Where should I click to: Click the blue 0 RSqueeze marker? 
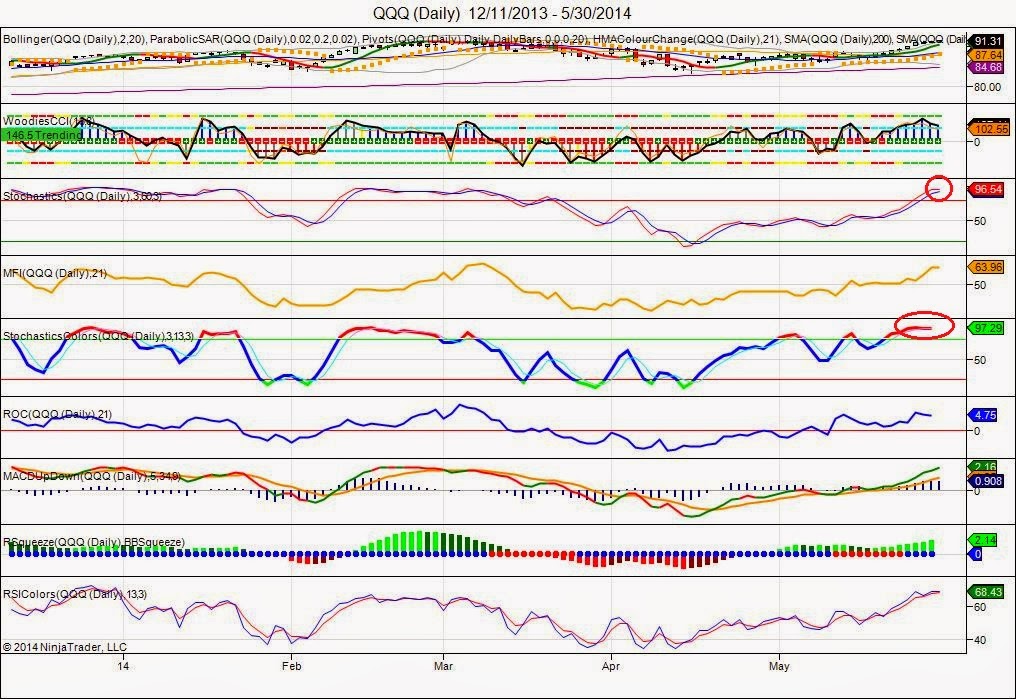[976, 554]
